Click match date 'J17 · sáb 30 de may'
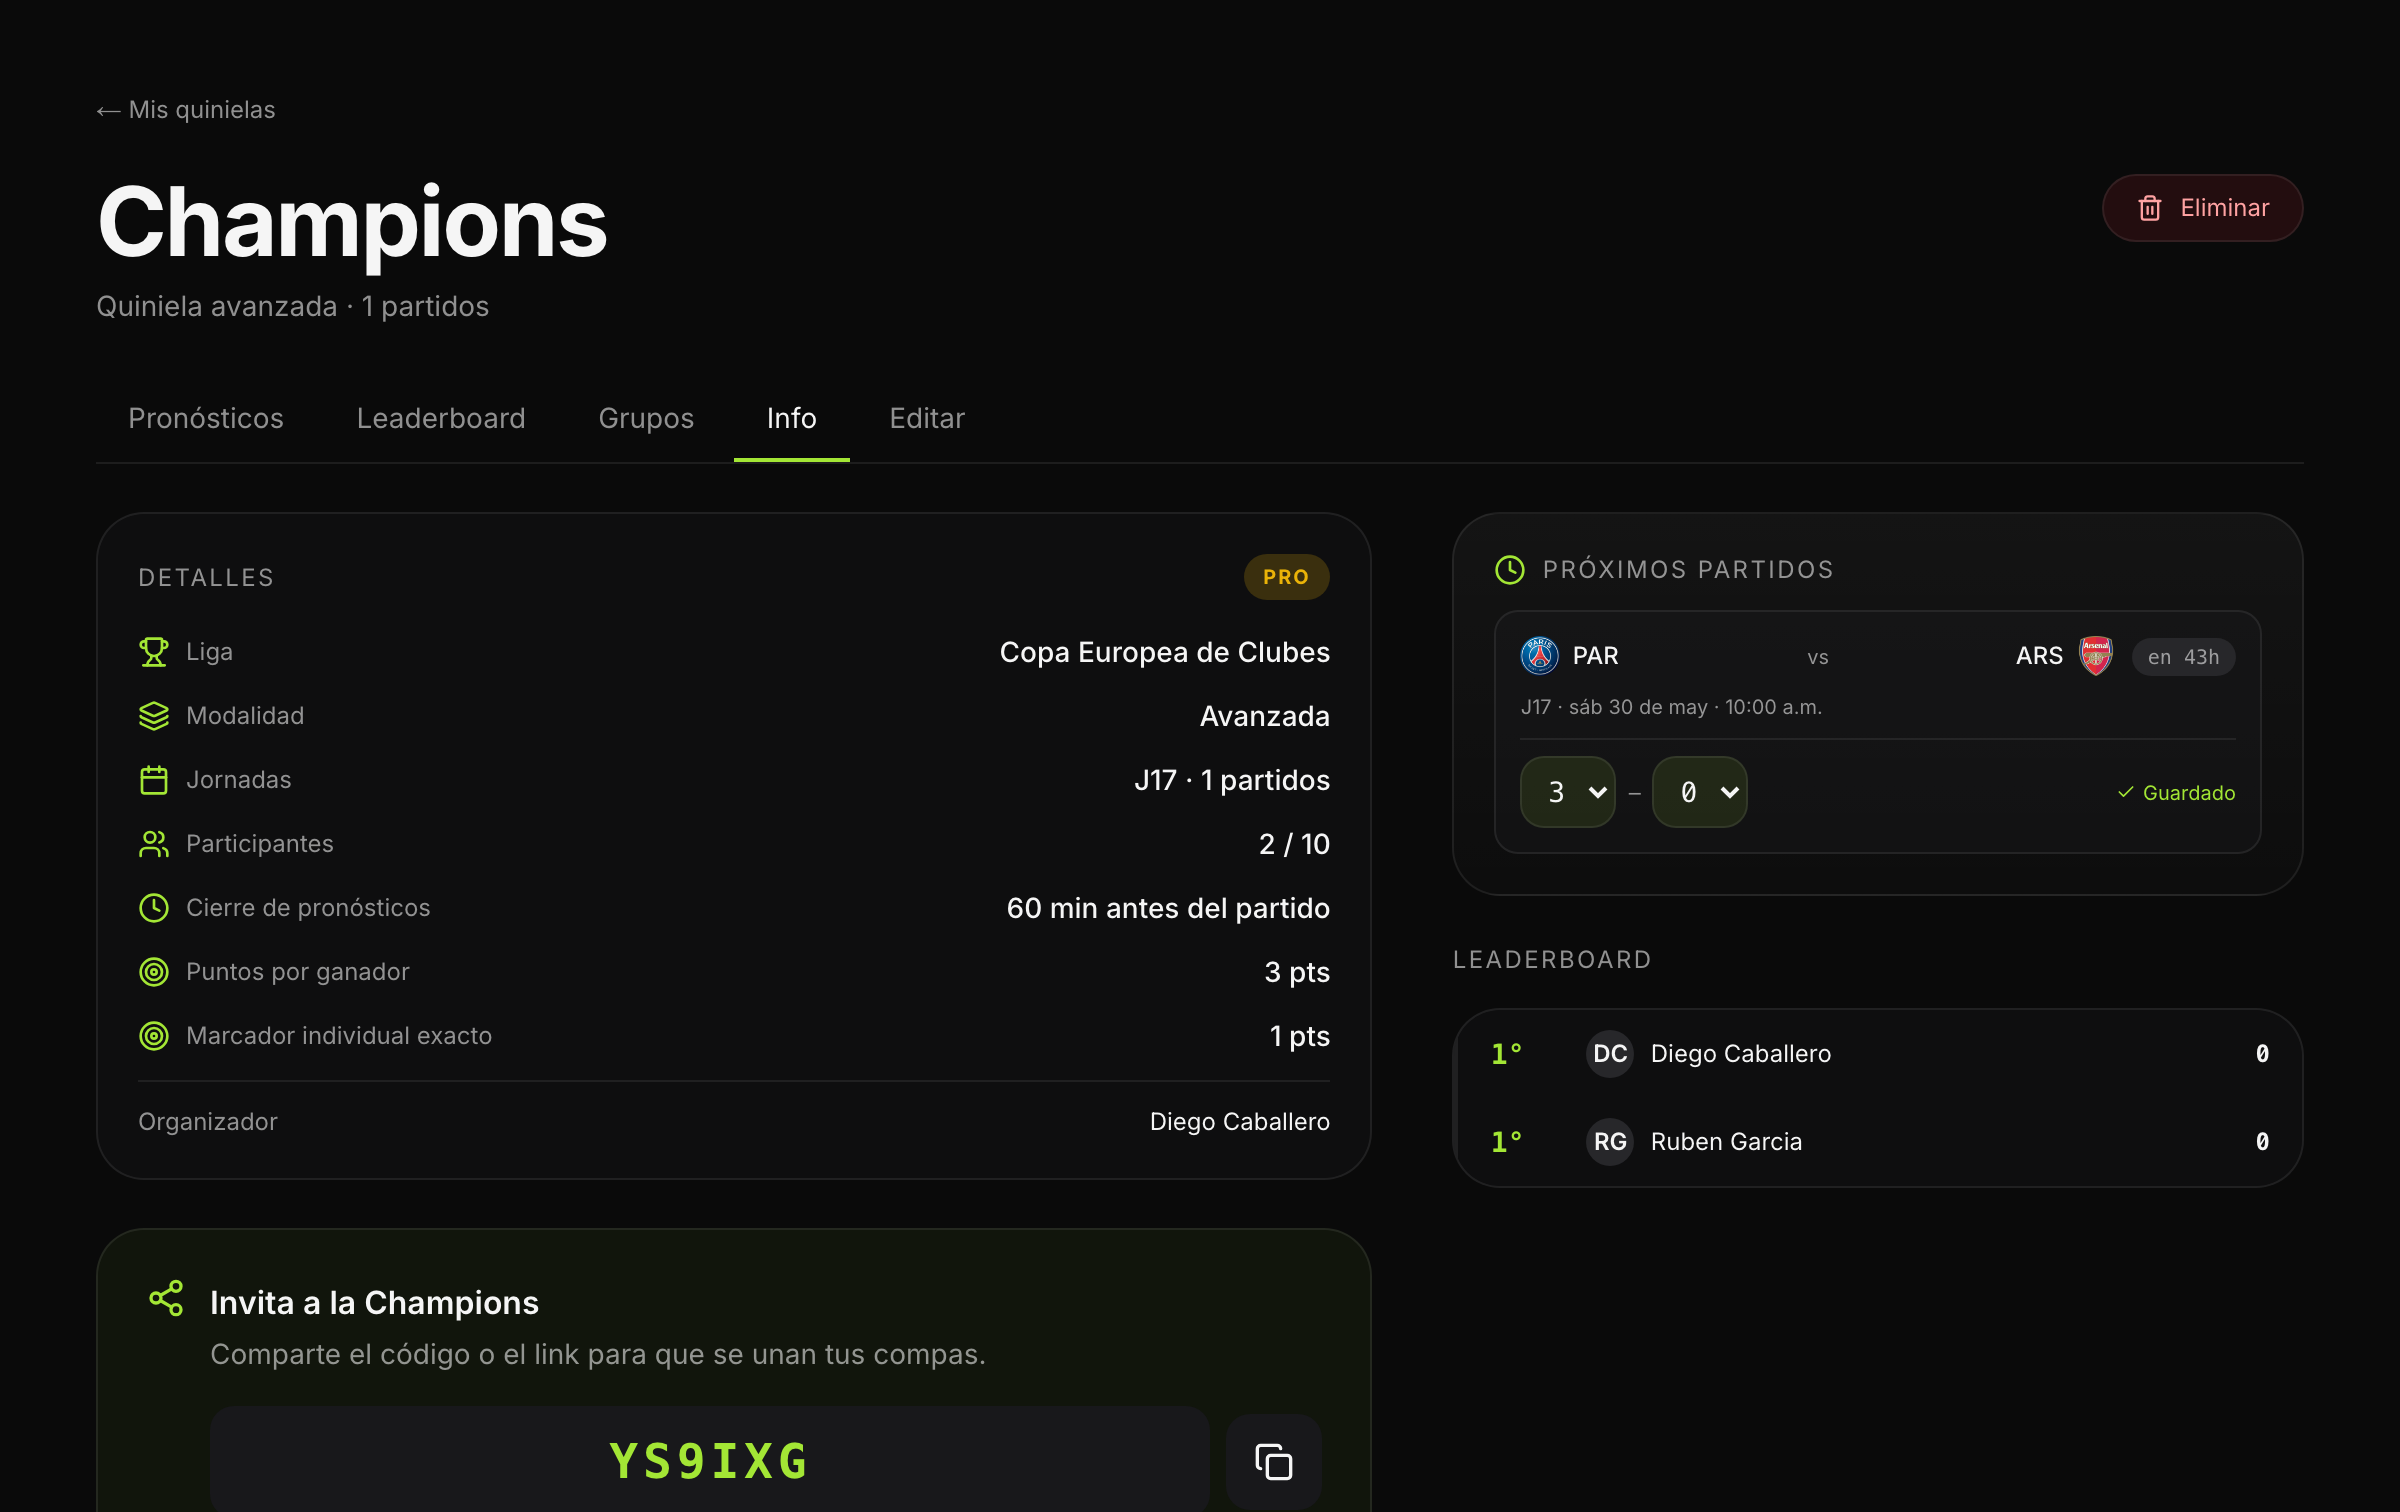 [x=1614, y=707]
